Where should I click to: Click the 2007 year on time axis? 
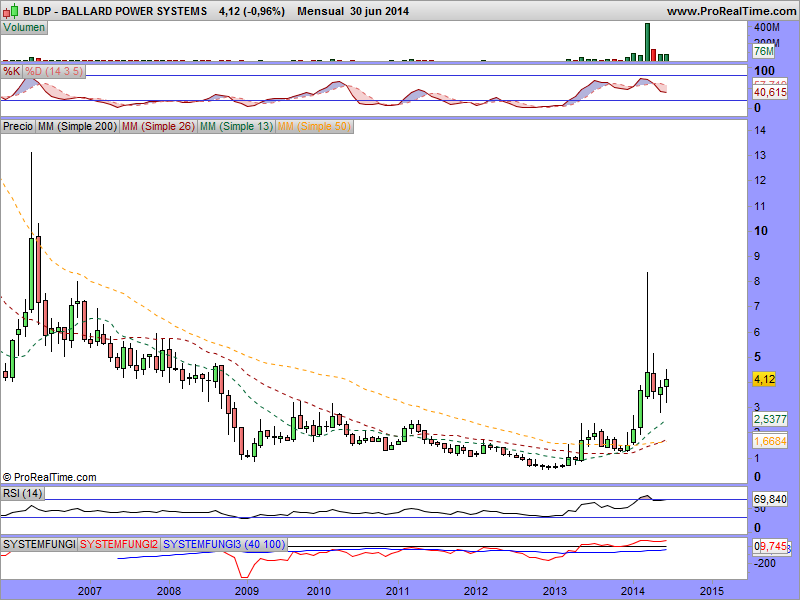click(x=90, y=591)
